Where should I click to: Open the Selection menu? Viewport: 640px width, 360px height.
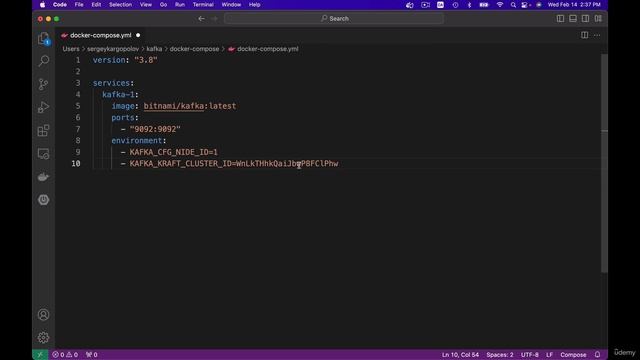(x=120, y=5)
